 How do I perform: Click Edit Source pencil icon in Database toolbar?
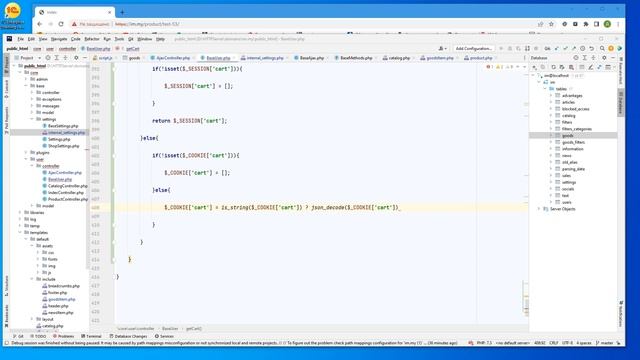pos(590,67)
